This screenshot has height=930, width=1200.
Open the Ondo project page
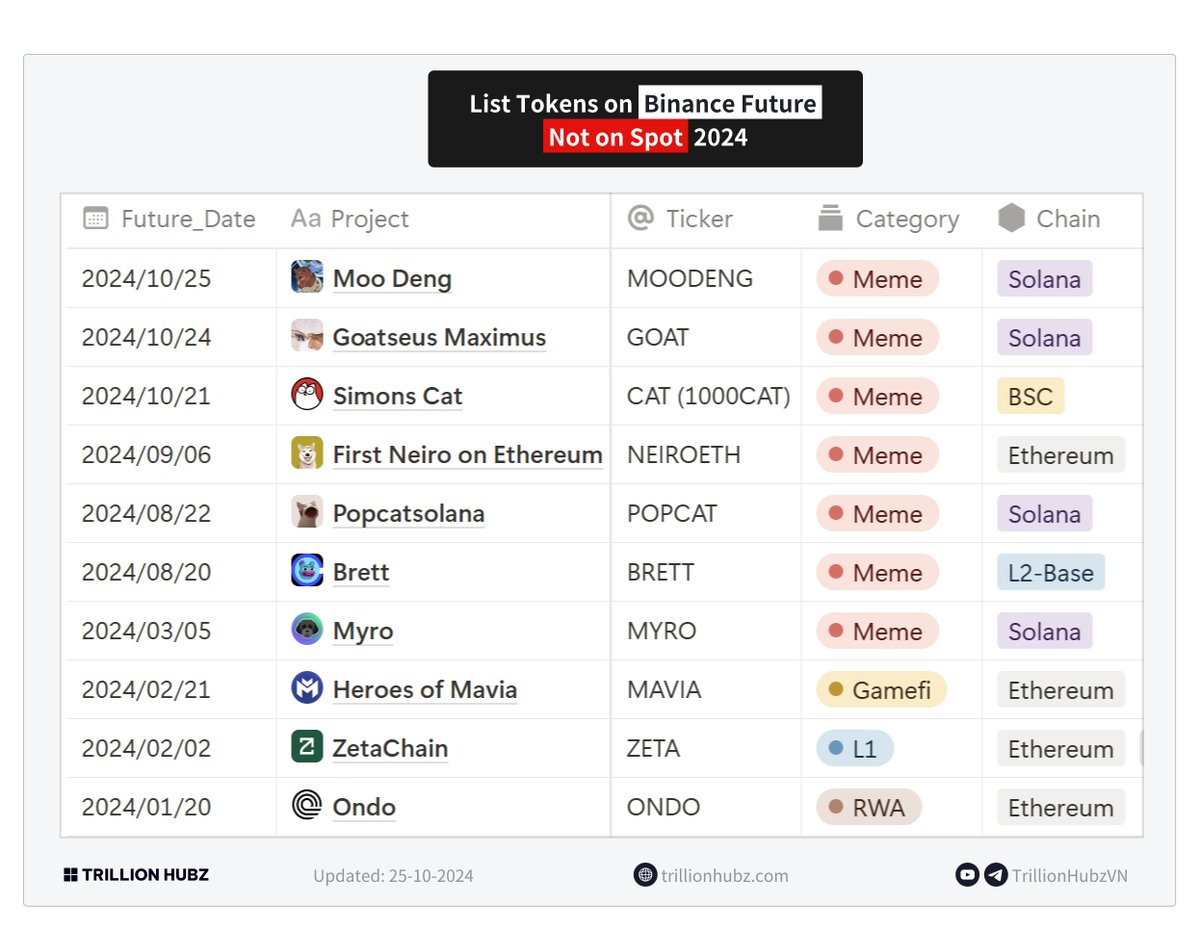[x=364, y=807]
